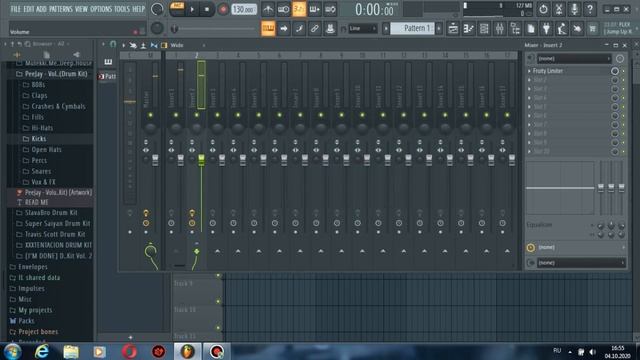Click the link (multilink controllers) icon
The image size is (640, 360).
[x=315, y=29]
